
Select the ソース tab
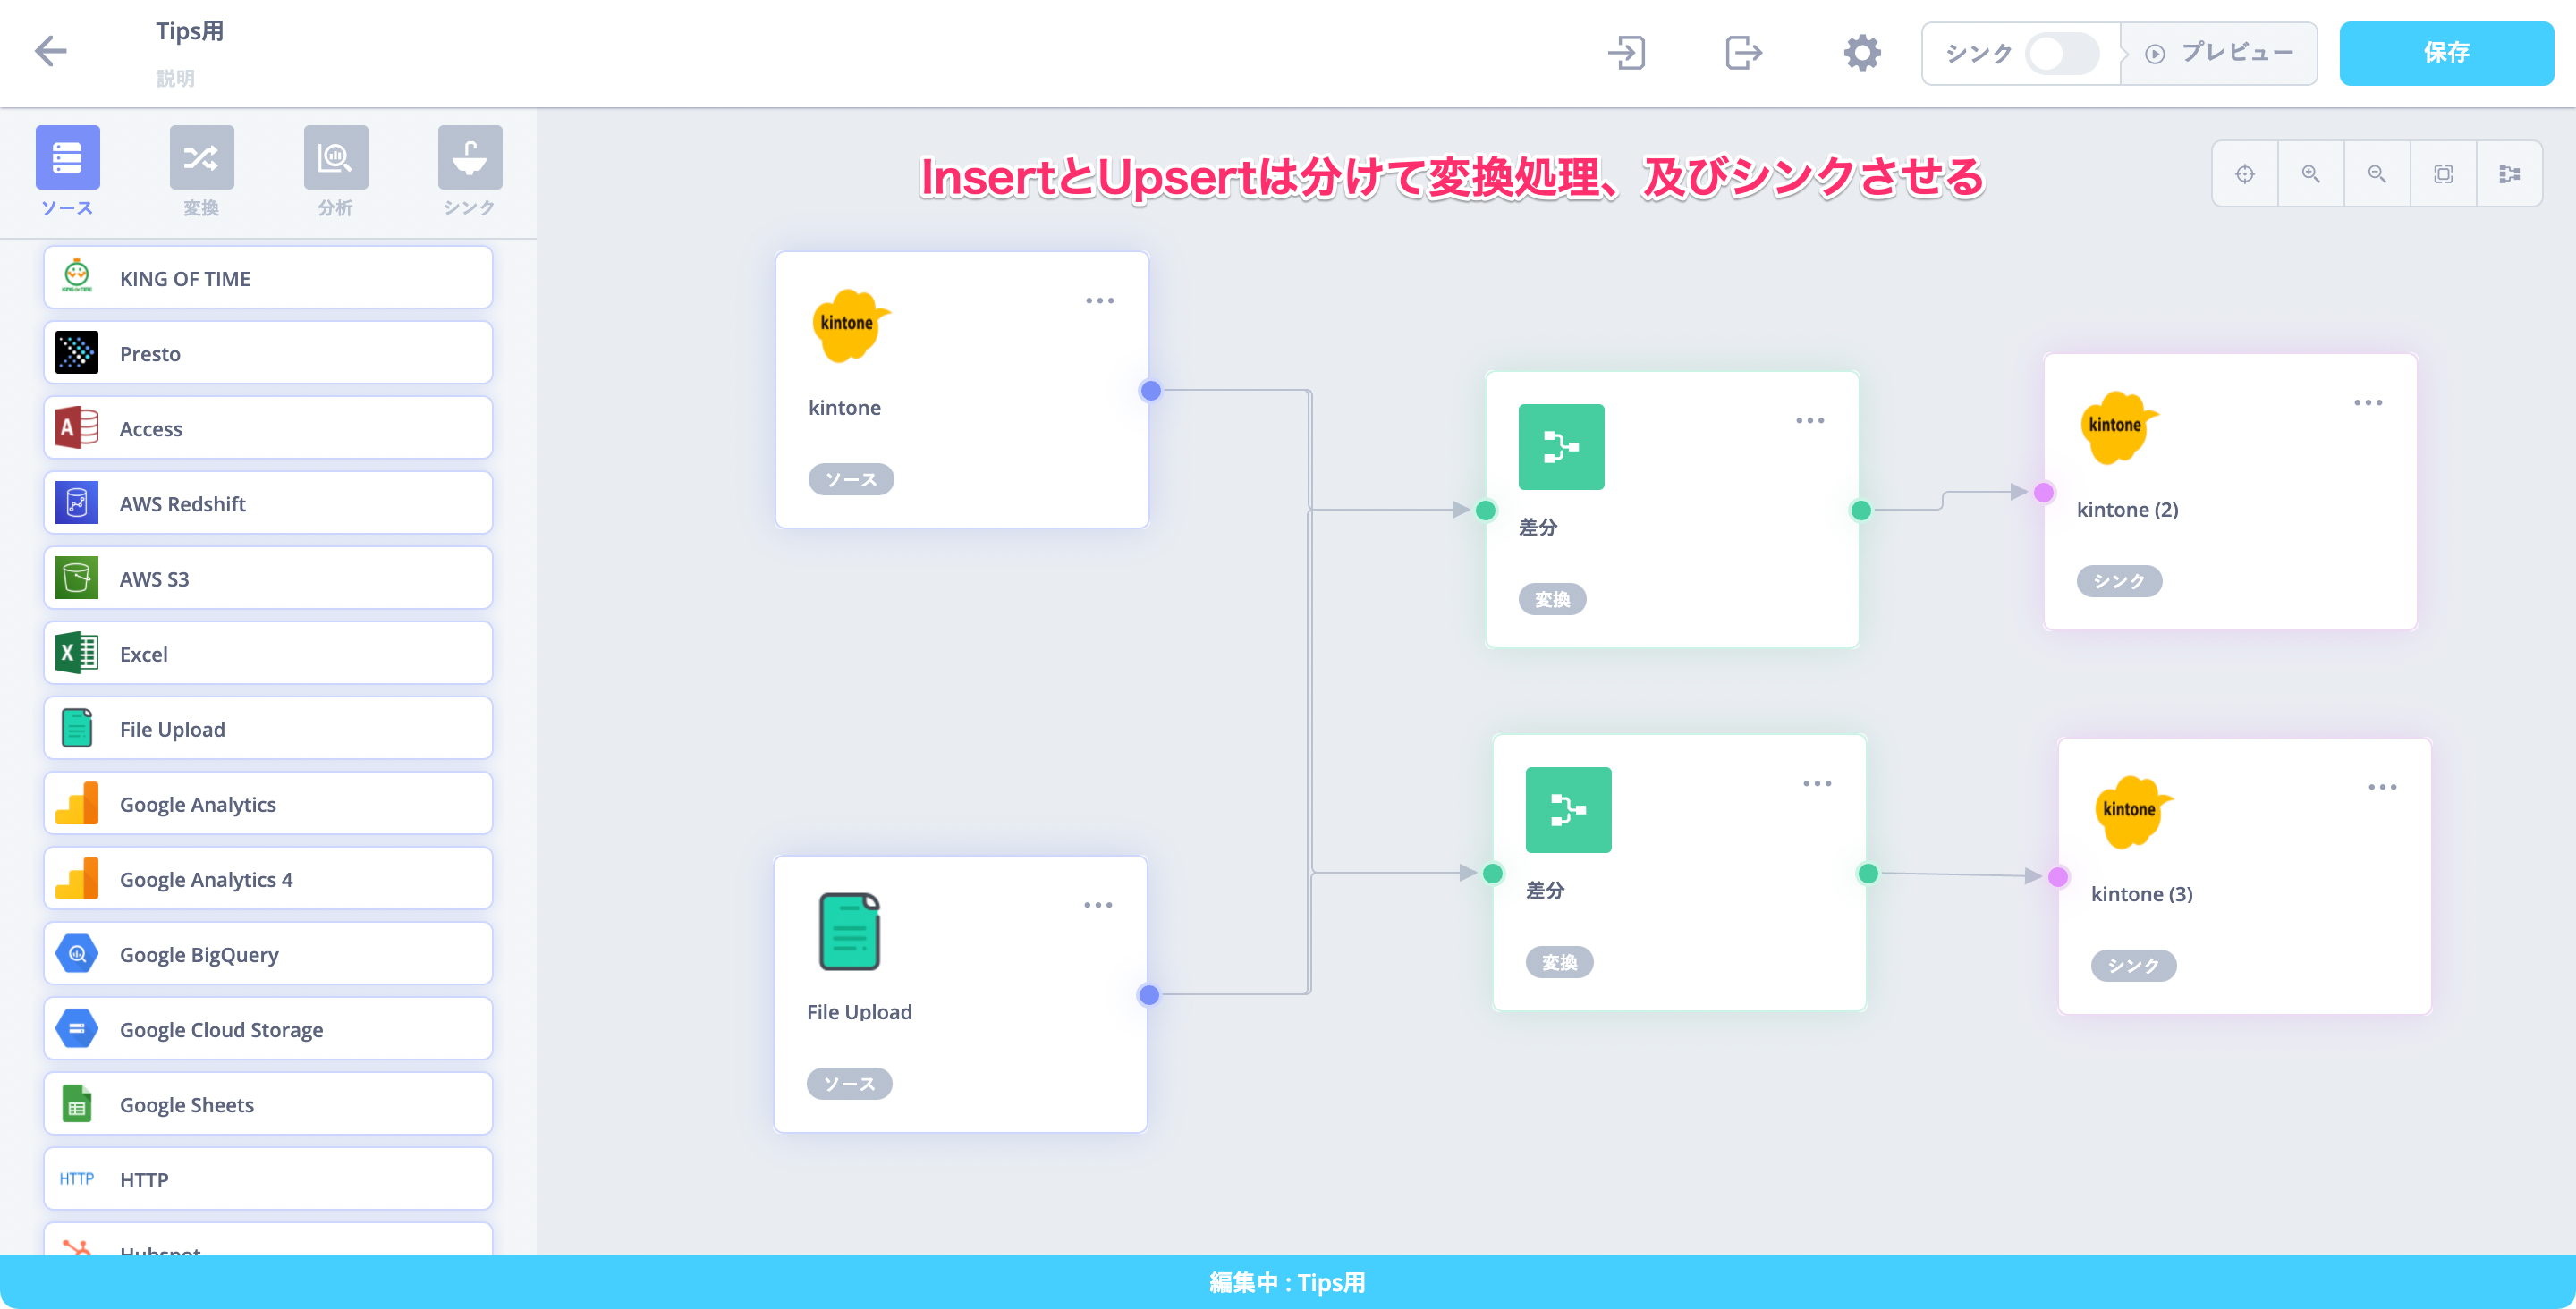point(67,171)
